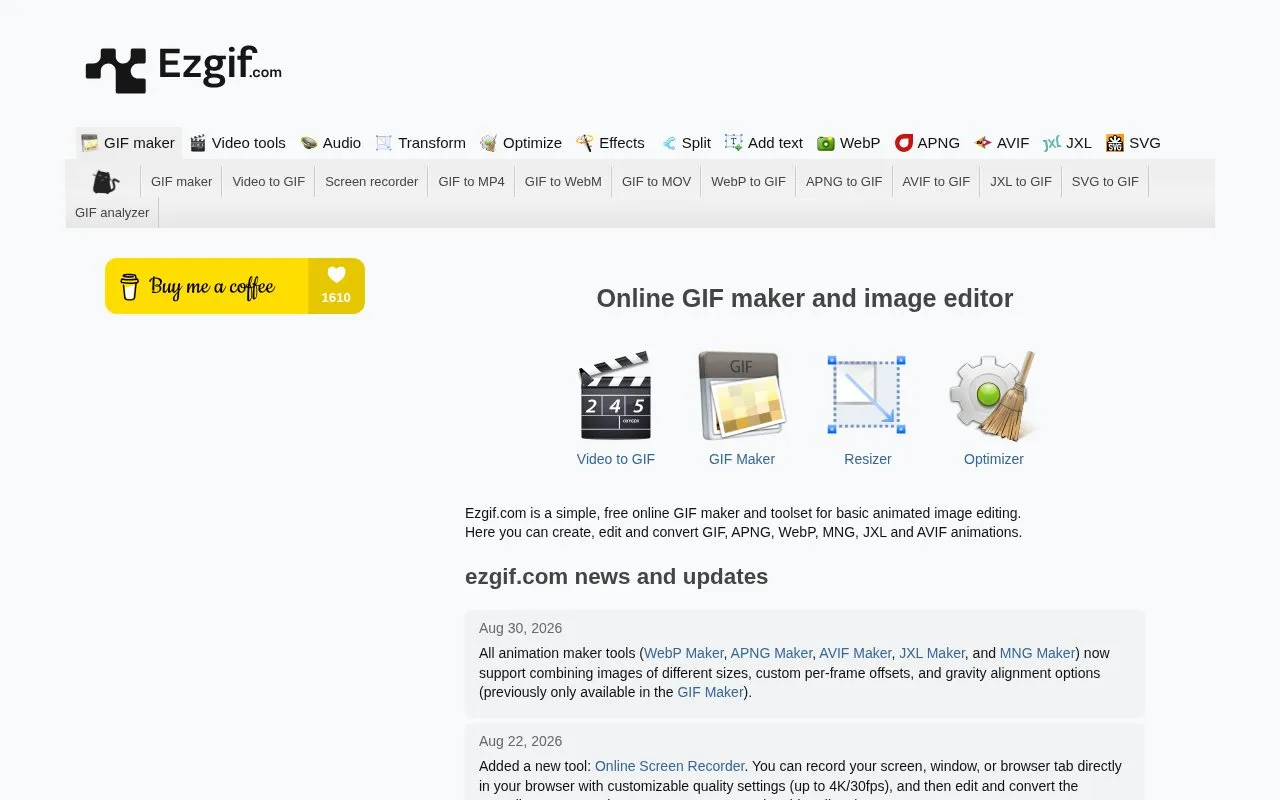This screenshot has width=1280, height=800.
Task: Click the APNG menu icon
Action: 904,143
